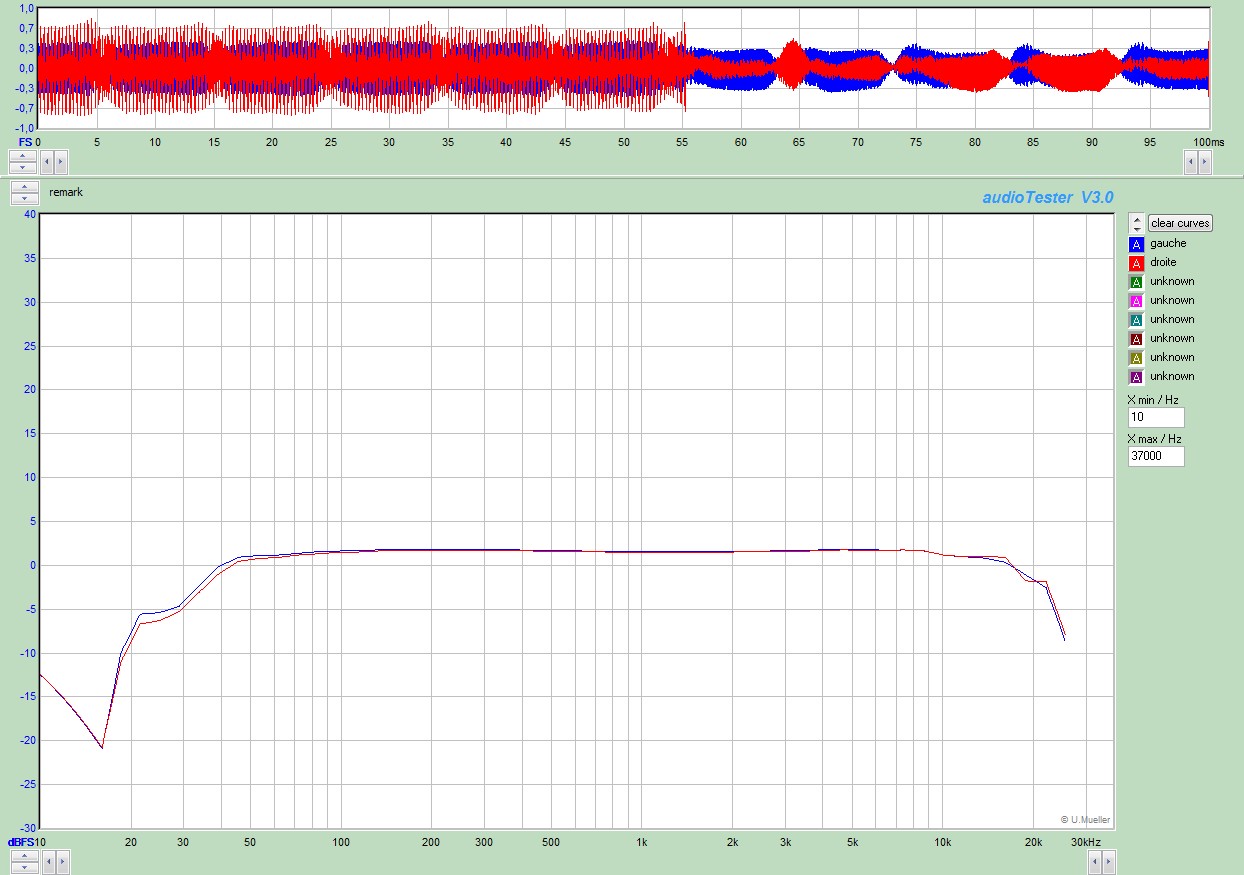Click the left arrow below 30kHz label

coord(1093,860)
